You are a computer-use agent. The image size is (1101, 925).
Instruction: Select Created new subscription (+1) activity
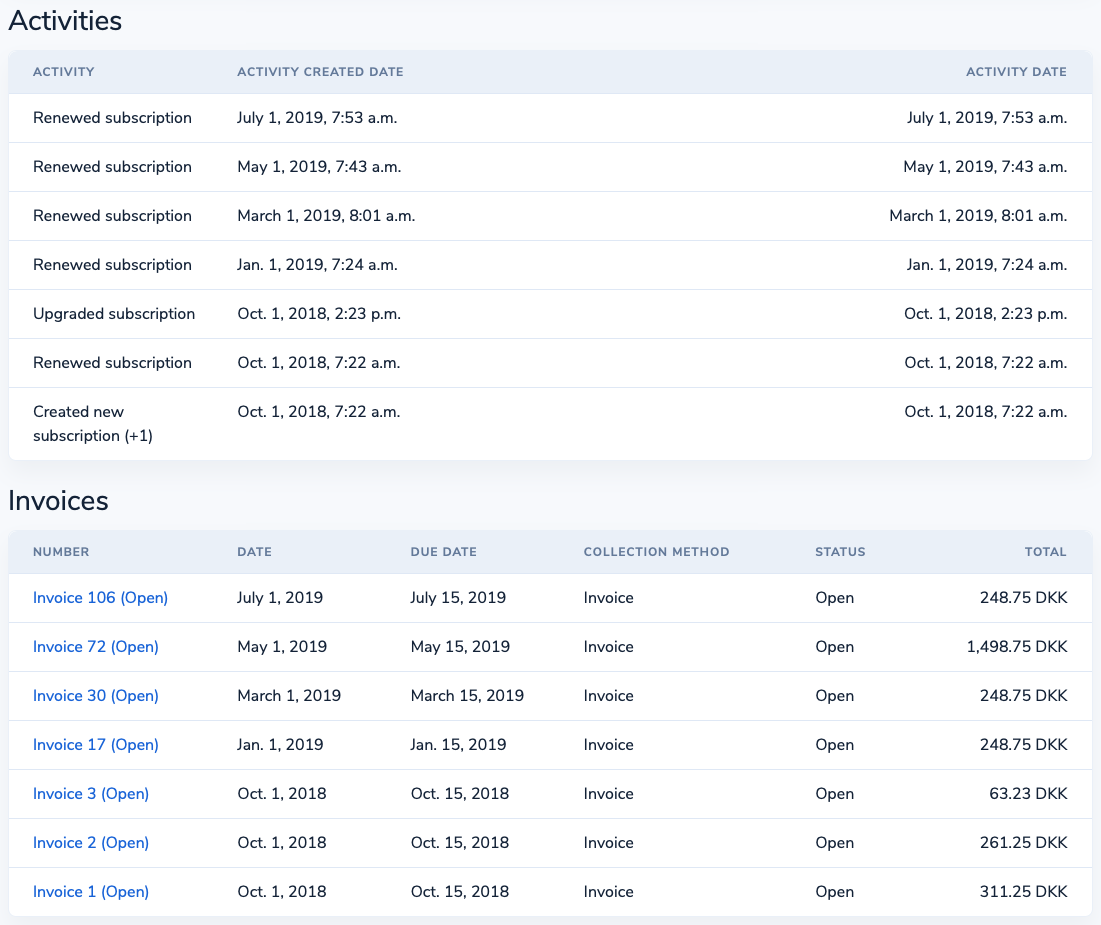pos(93,424)
